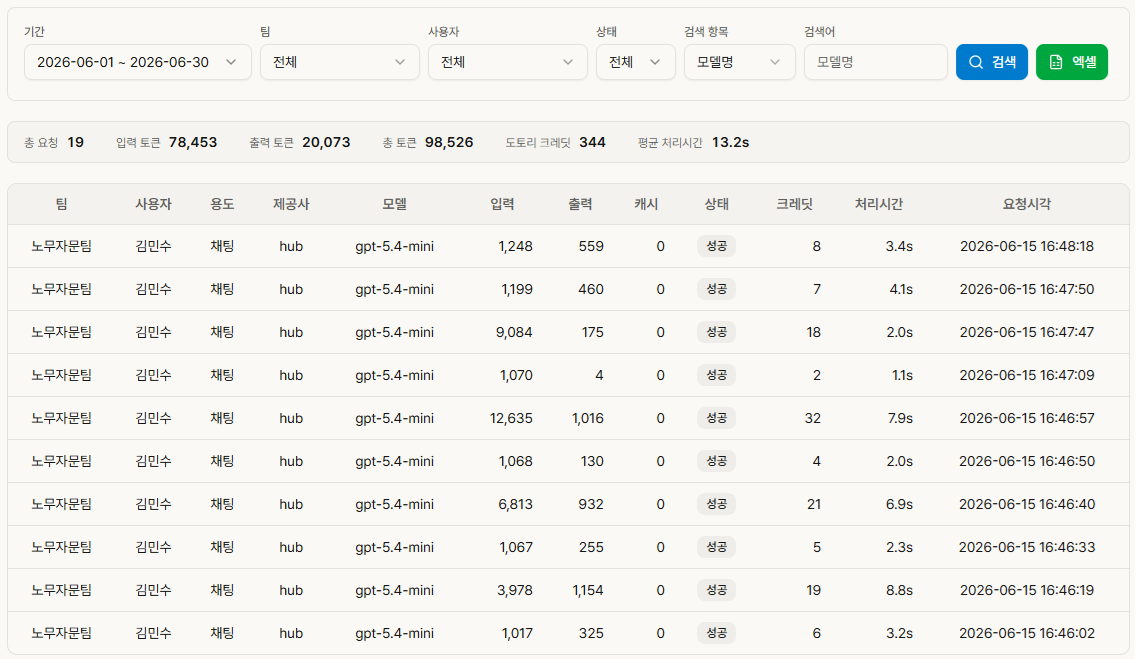The image size is (1137, 663).
Task: Click the 크레딧 column header
Action: click(x=794, y=205)
